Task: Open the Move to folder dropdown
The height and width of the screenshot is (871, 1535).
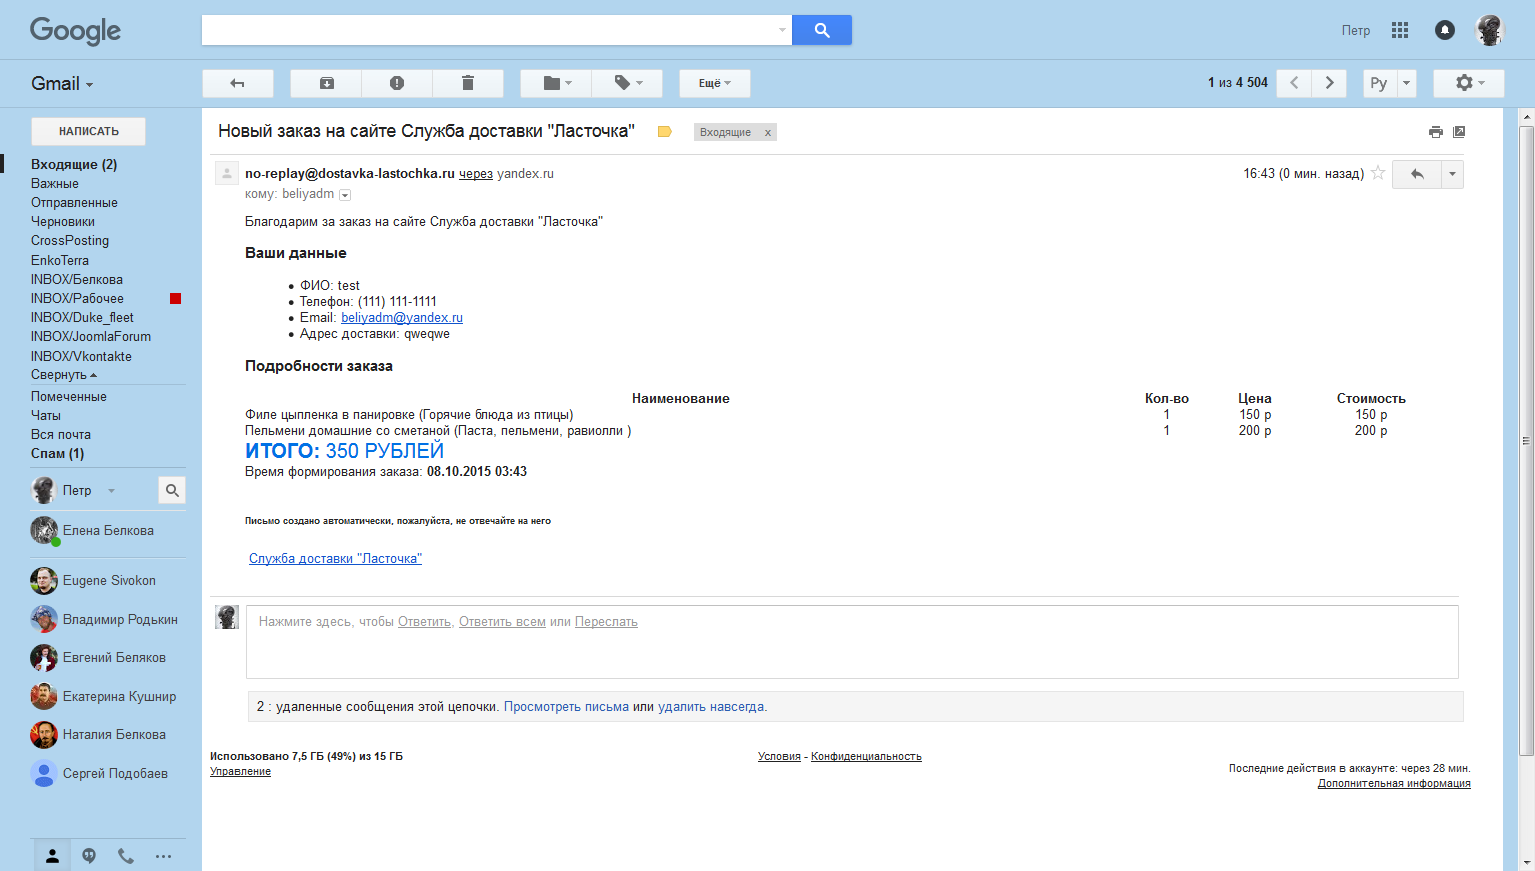Action: (x=556, y=83)
